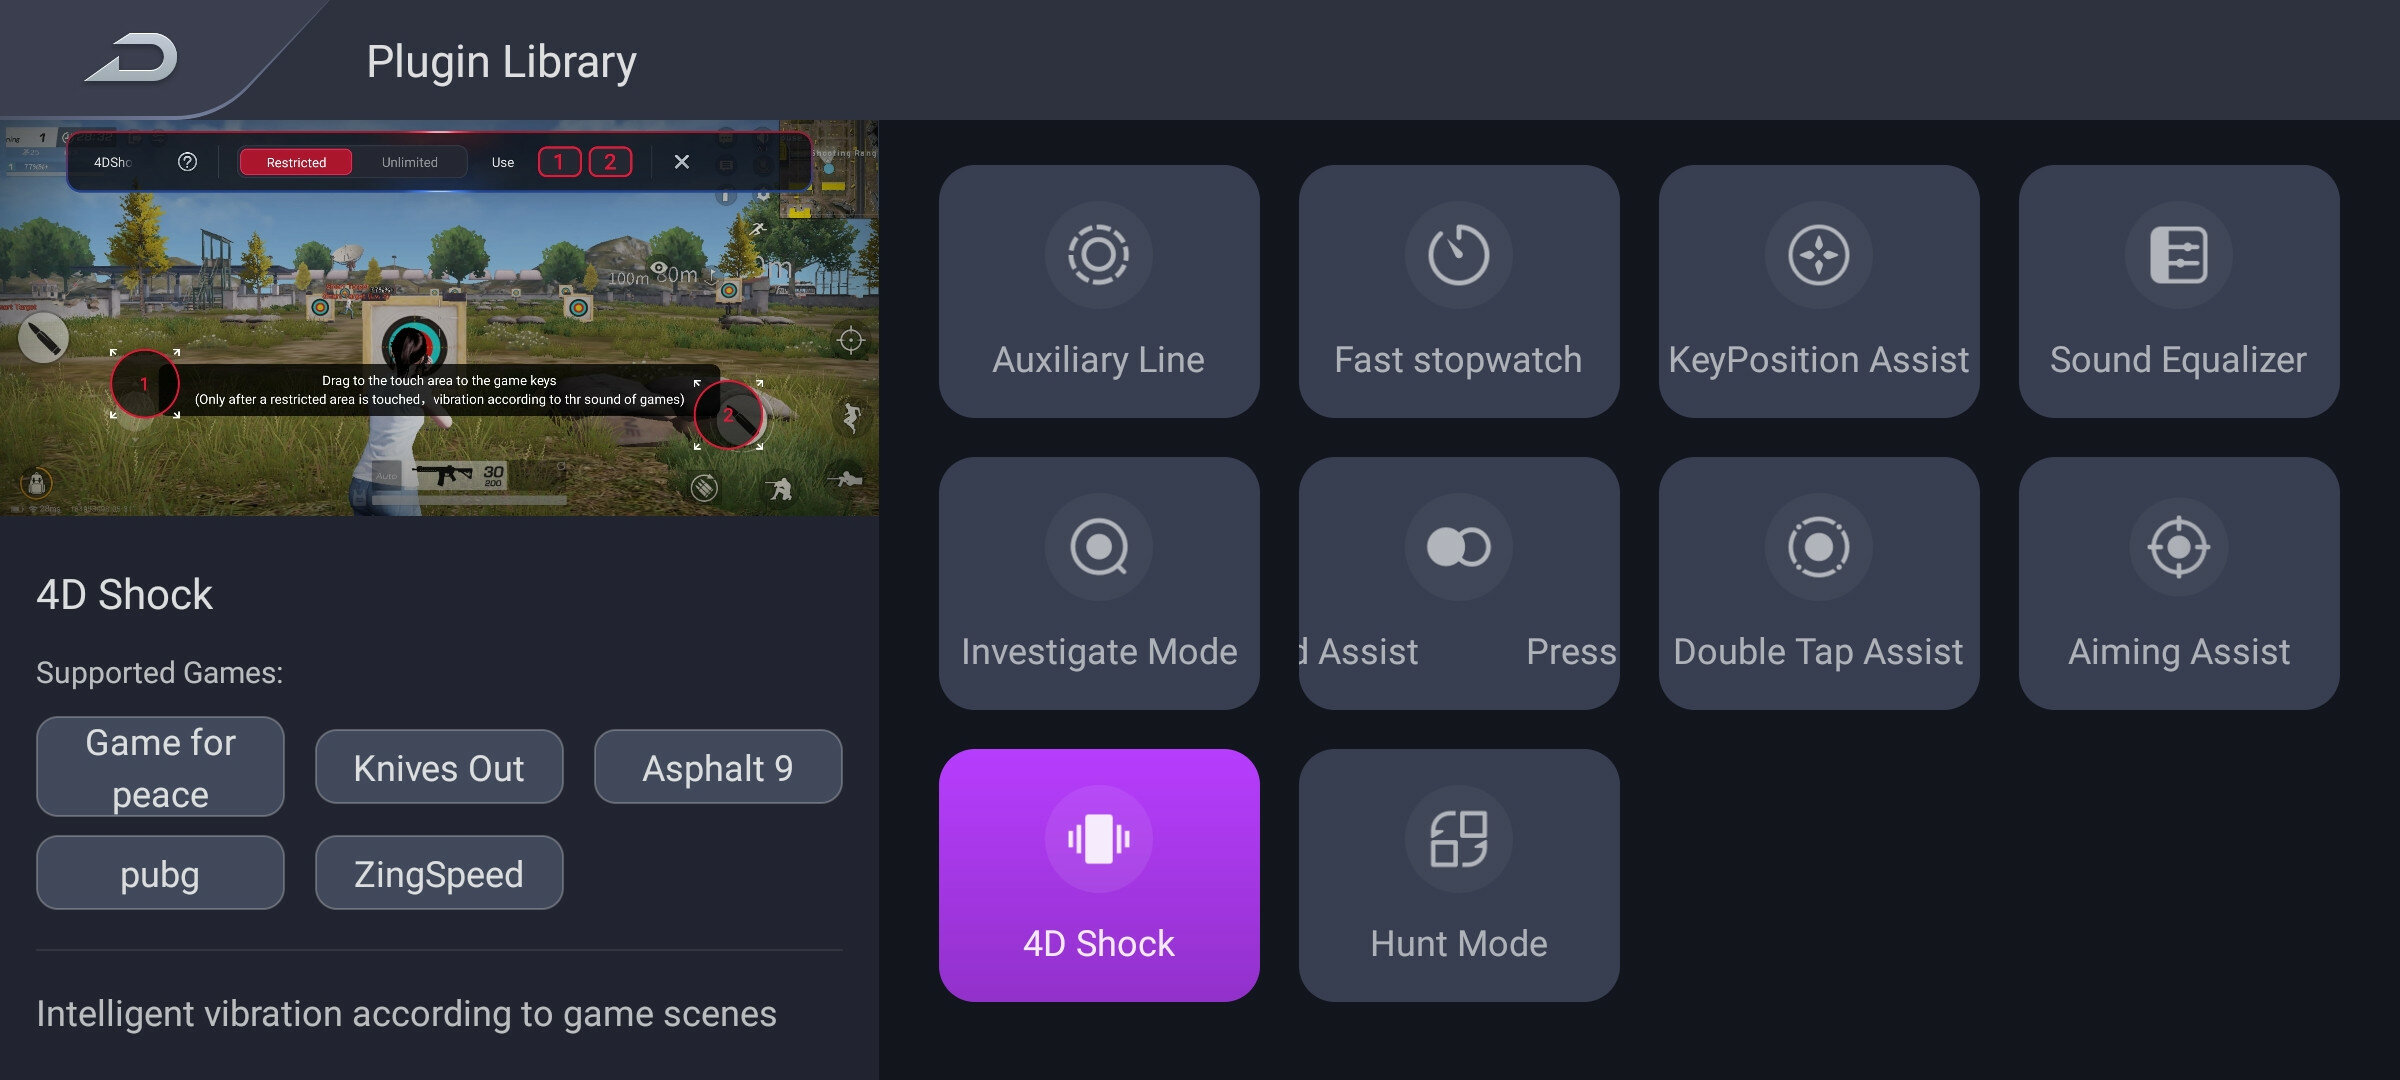Select the highlighted 4D Shock tile
Image resolution: width=2400 pixels, height=1080 pixels.
(1099, 875)
